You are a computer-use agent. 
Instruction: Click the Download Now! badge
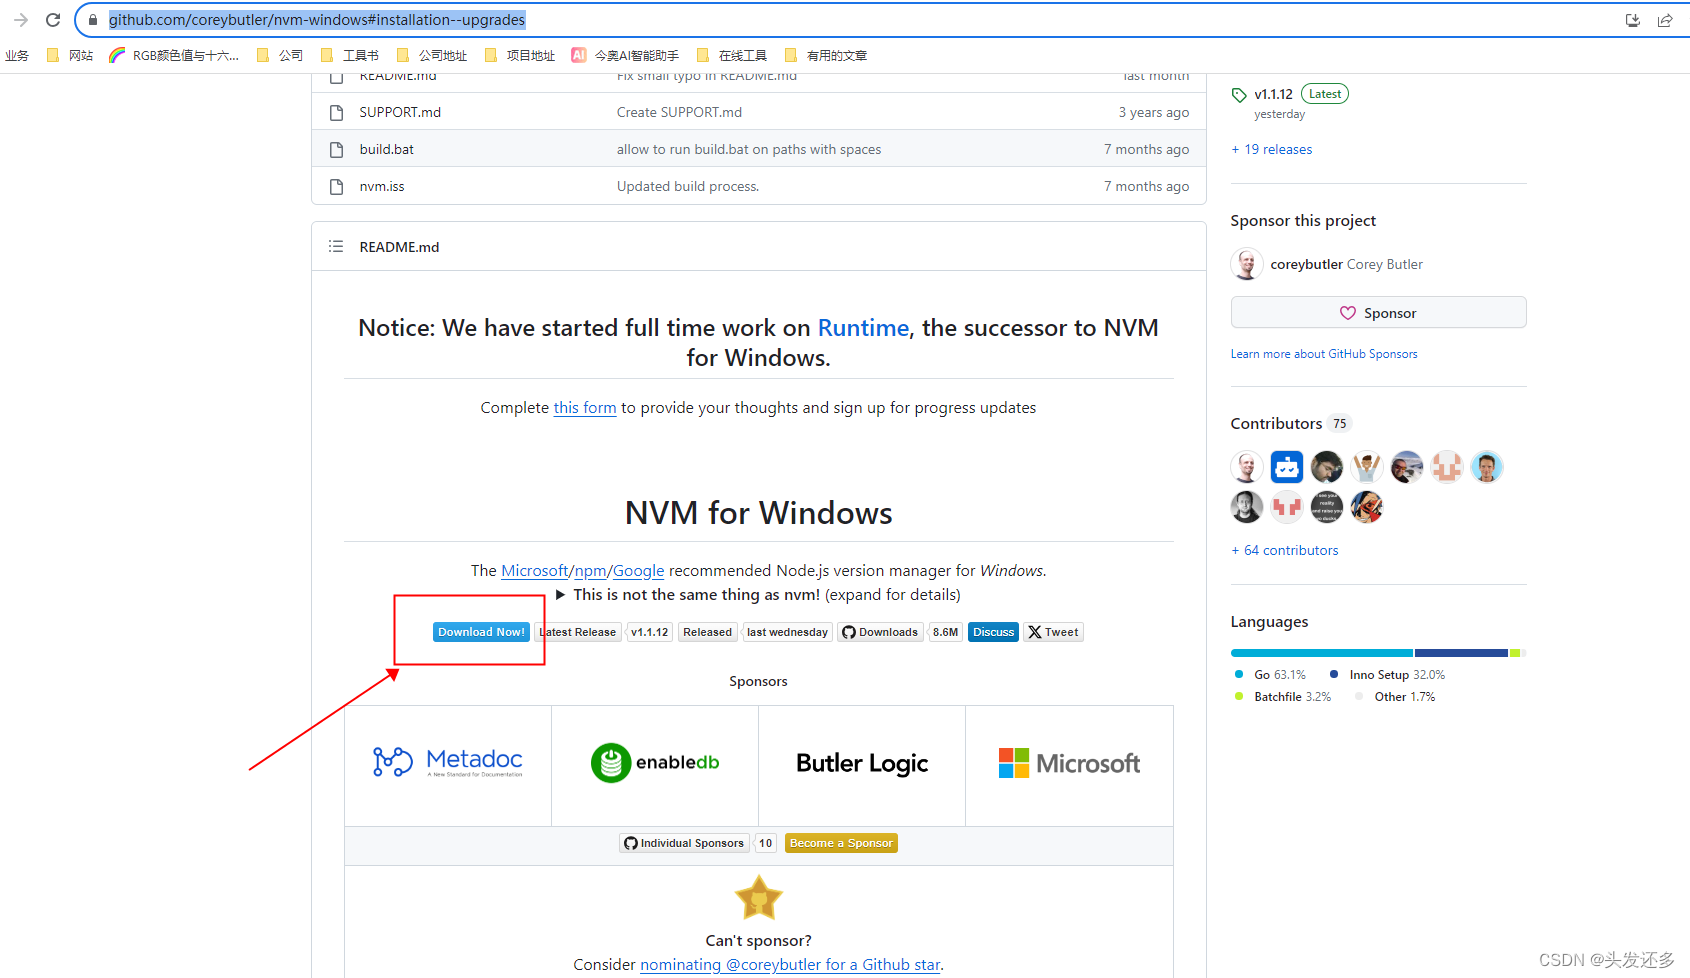[x=481, y=632]
